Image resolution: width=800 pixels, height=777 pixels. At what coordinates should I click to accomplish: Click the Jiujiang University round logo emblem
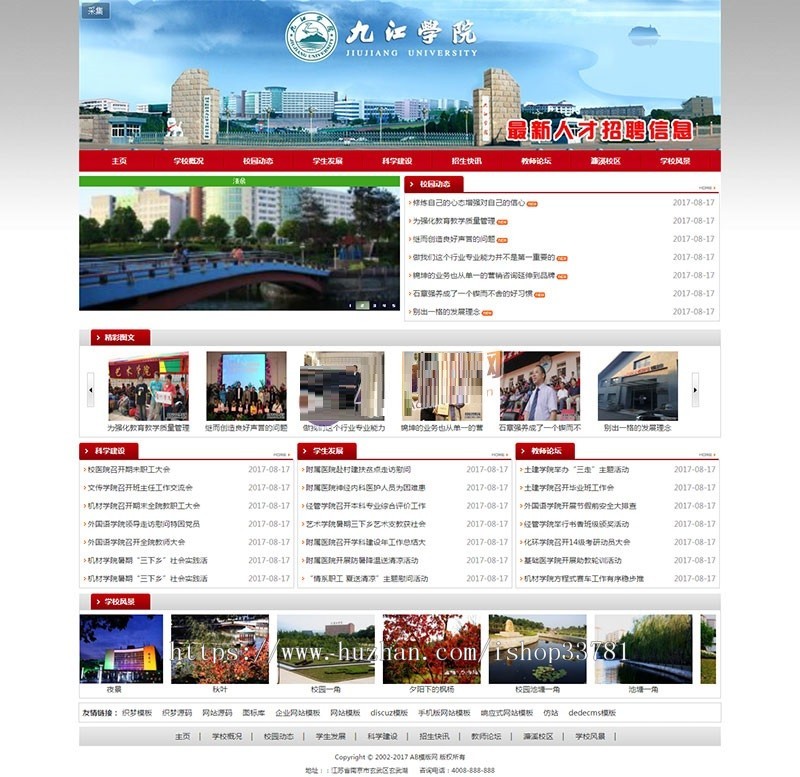311,37
